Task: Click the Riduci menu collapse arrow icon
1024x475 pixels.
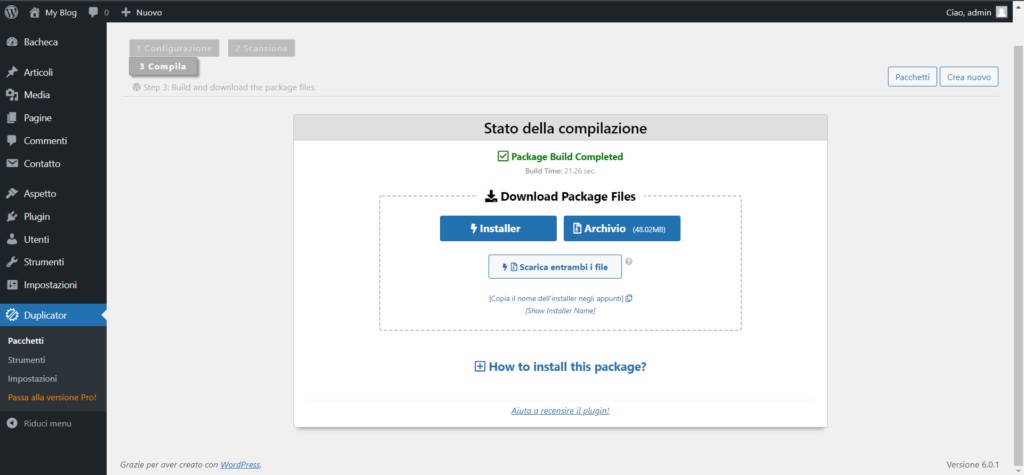Action: tap(12, 424)
